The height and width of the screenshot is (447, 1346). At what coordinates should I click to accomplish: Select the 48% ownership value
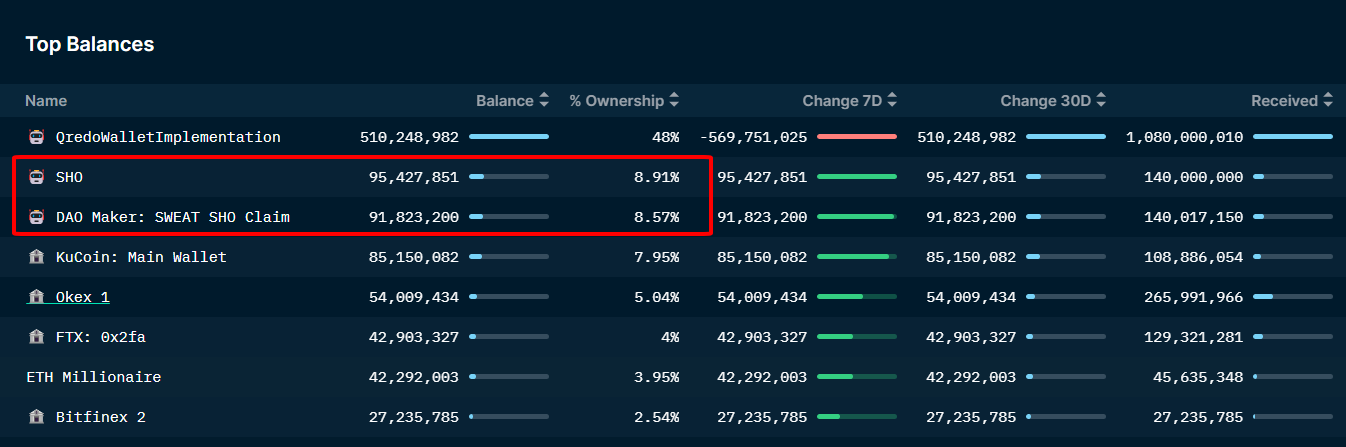(667, 137)
